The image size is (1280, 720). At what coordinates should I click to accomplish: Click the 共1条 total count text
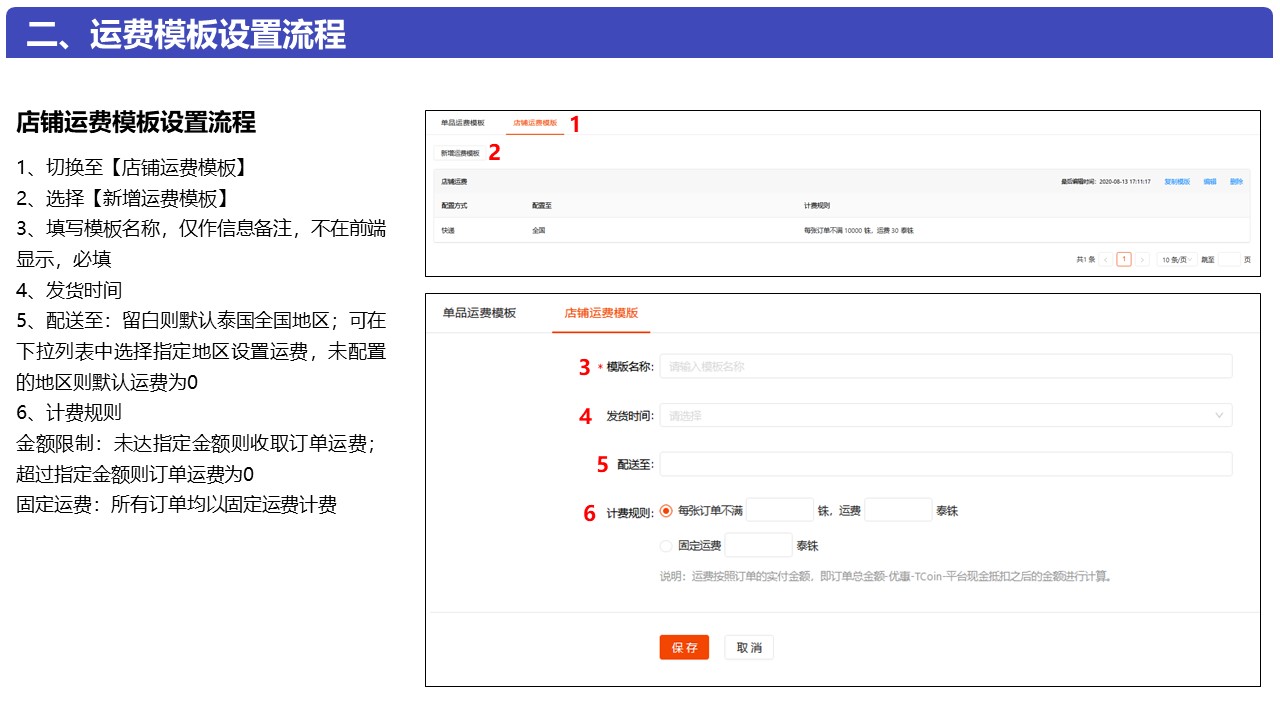click(x=1085, y=259)
